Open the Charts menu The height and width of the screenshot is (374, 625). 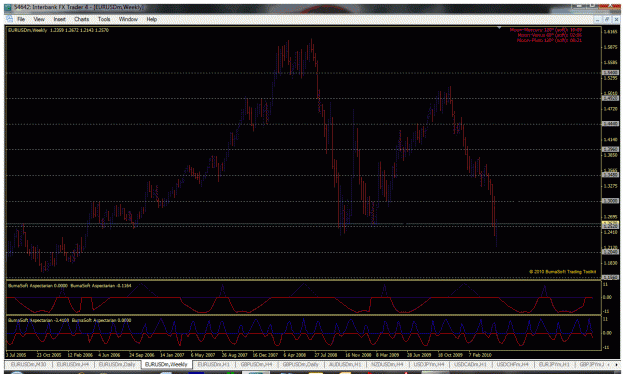(81, 19)
